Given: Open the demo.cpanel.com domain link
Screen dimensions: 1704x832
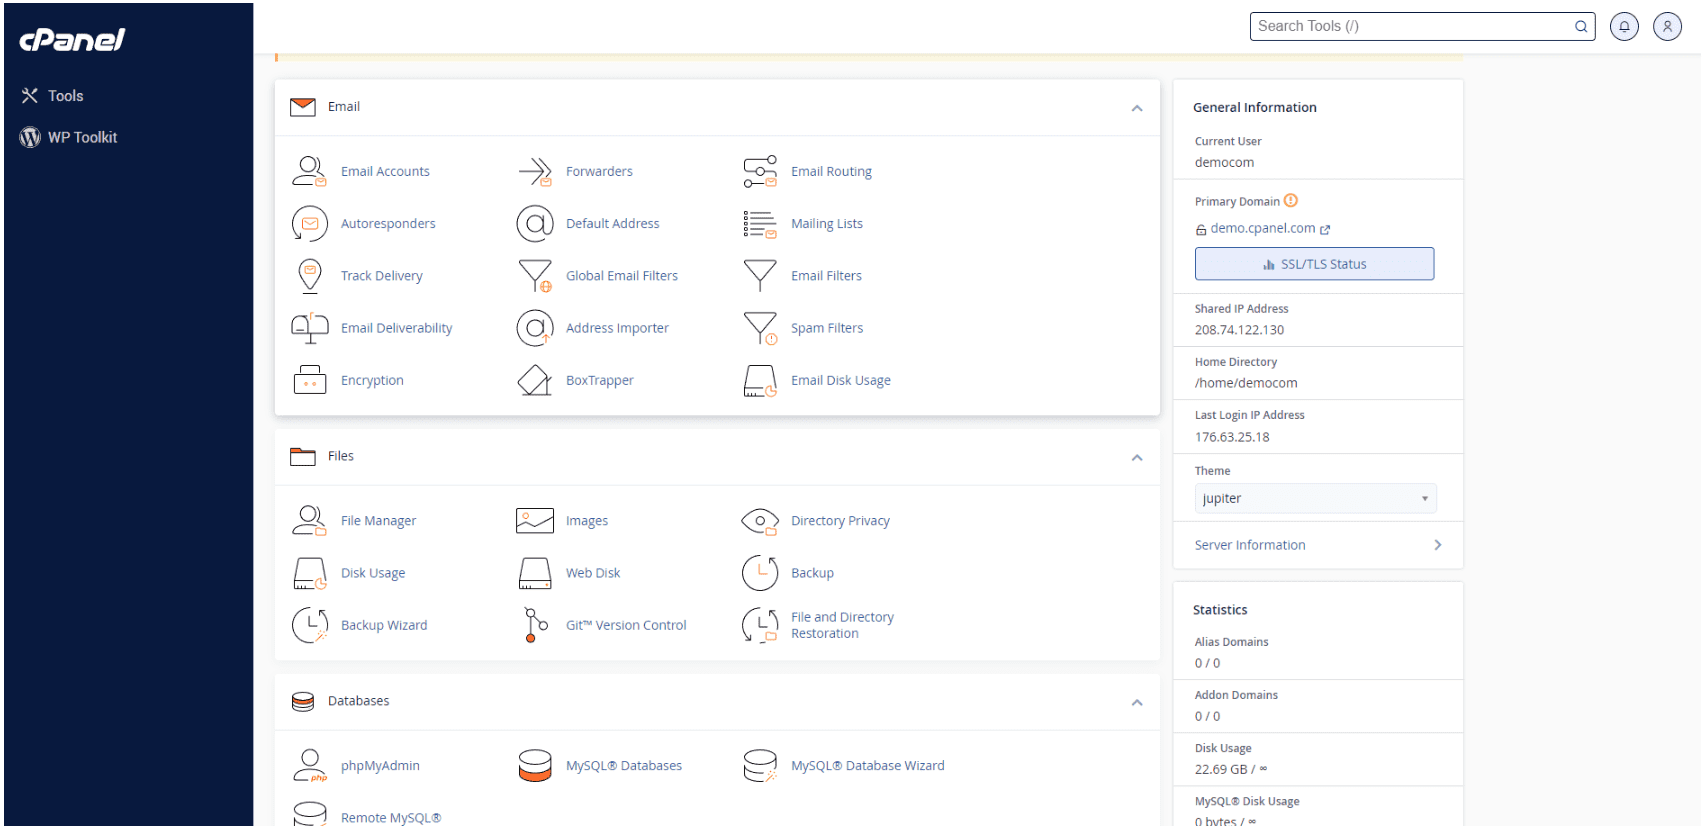Looking at the screenshot, I should tap(1263, 228).
